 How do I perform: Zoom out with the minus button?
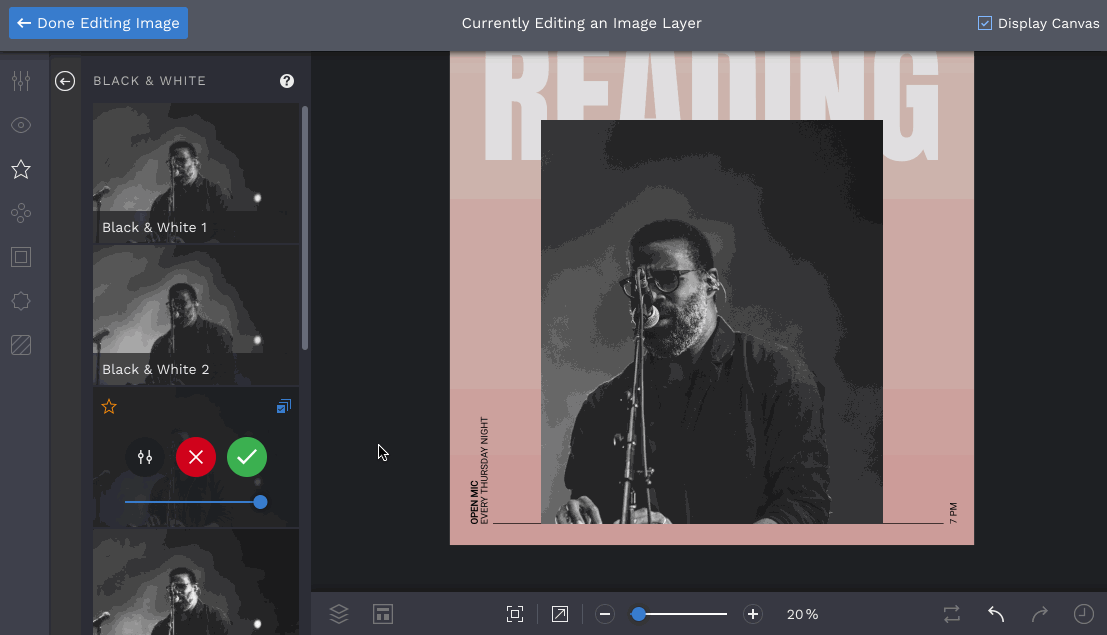point(604,614)
